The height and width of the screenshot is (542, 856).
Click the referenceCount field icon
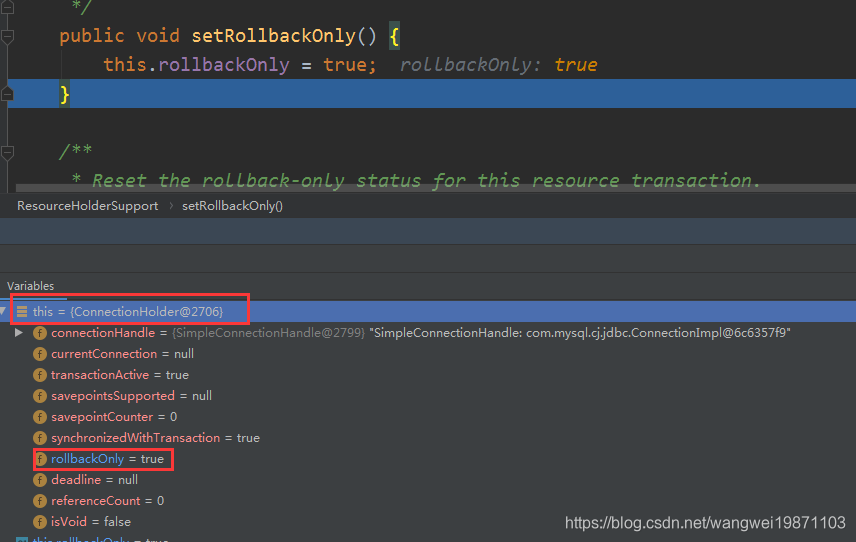(40, 501)
